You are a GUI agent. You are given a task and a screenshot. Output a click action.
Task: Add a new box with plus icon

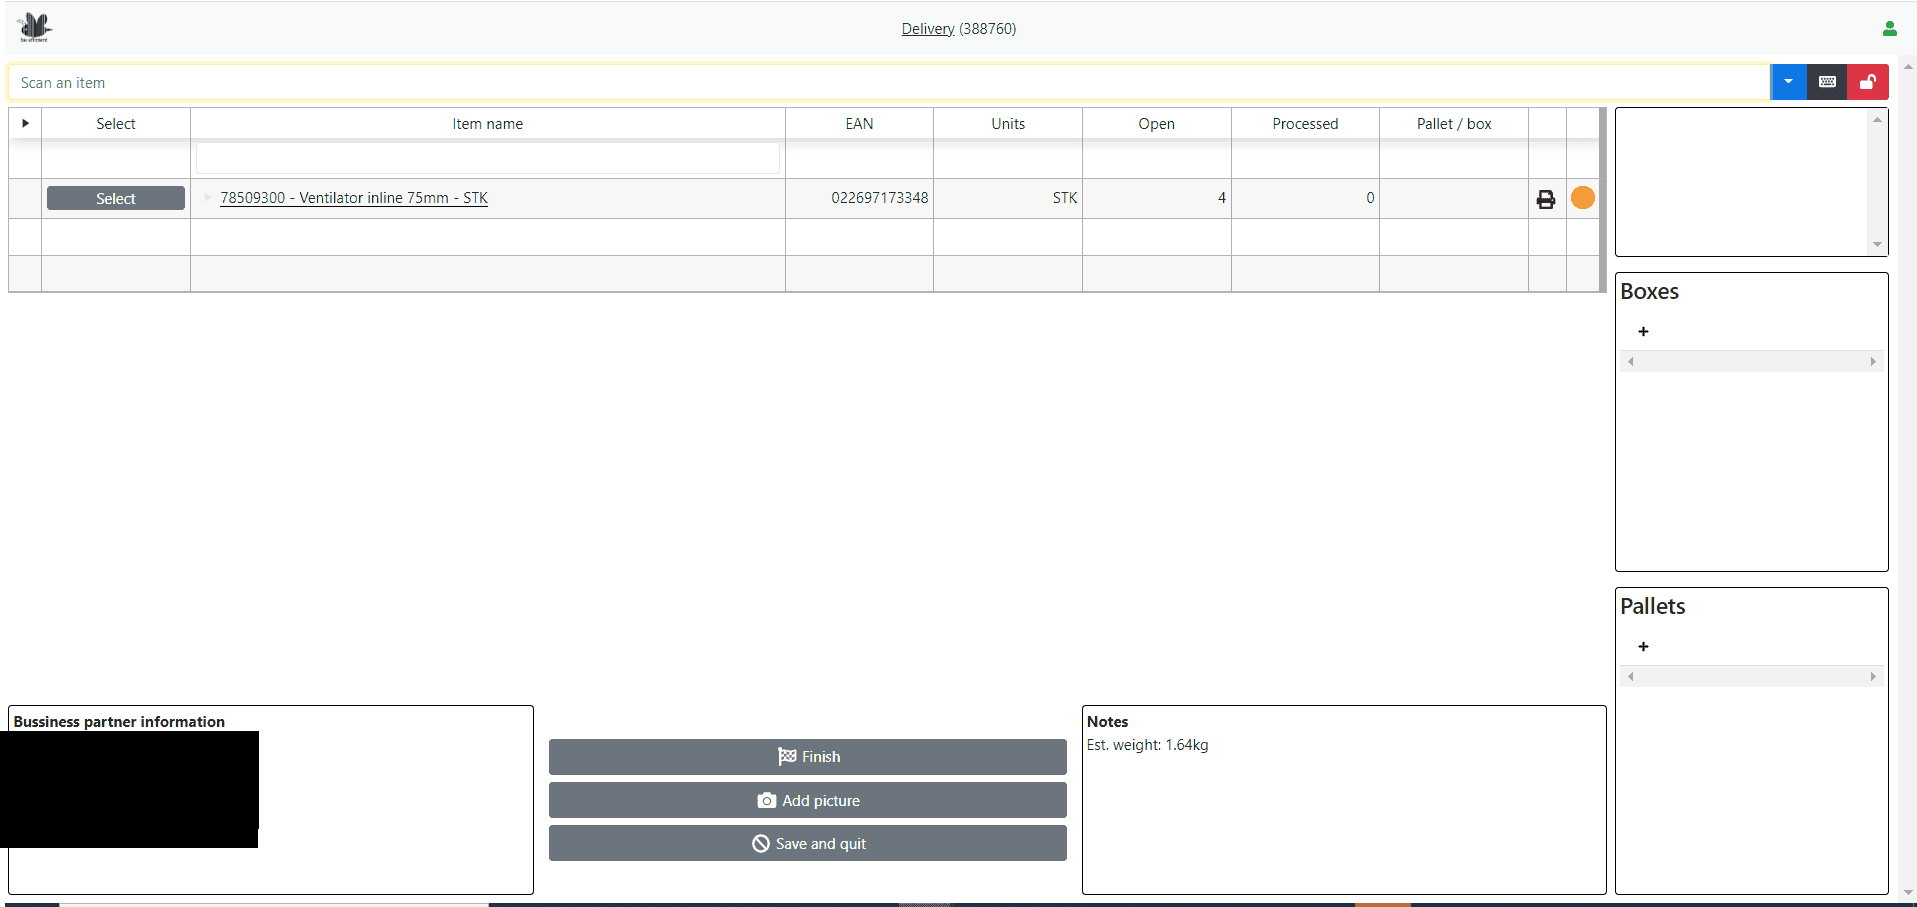pos(1643,331)
